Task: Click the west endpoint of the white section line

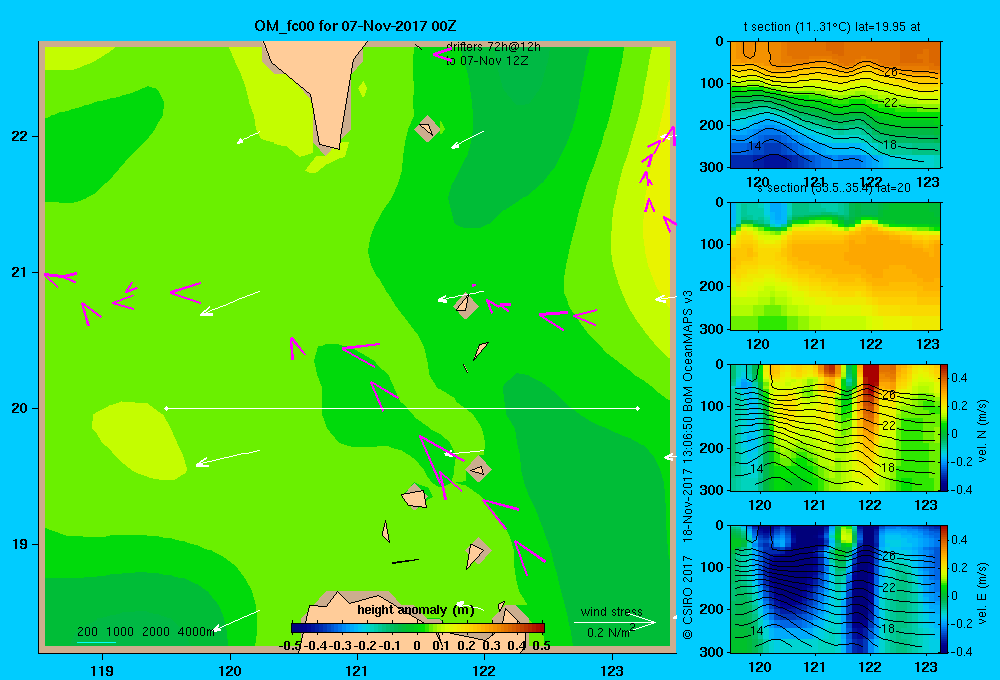Action: [166, 408]
